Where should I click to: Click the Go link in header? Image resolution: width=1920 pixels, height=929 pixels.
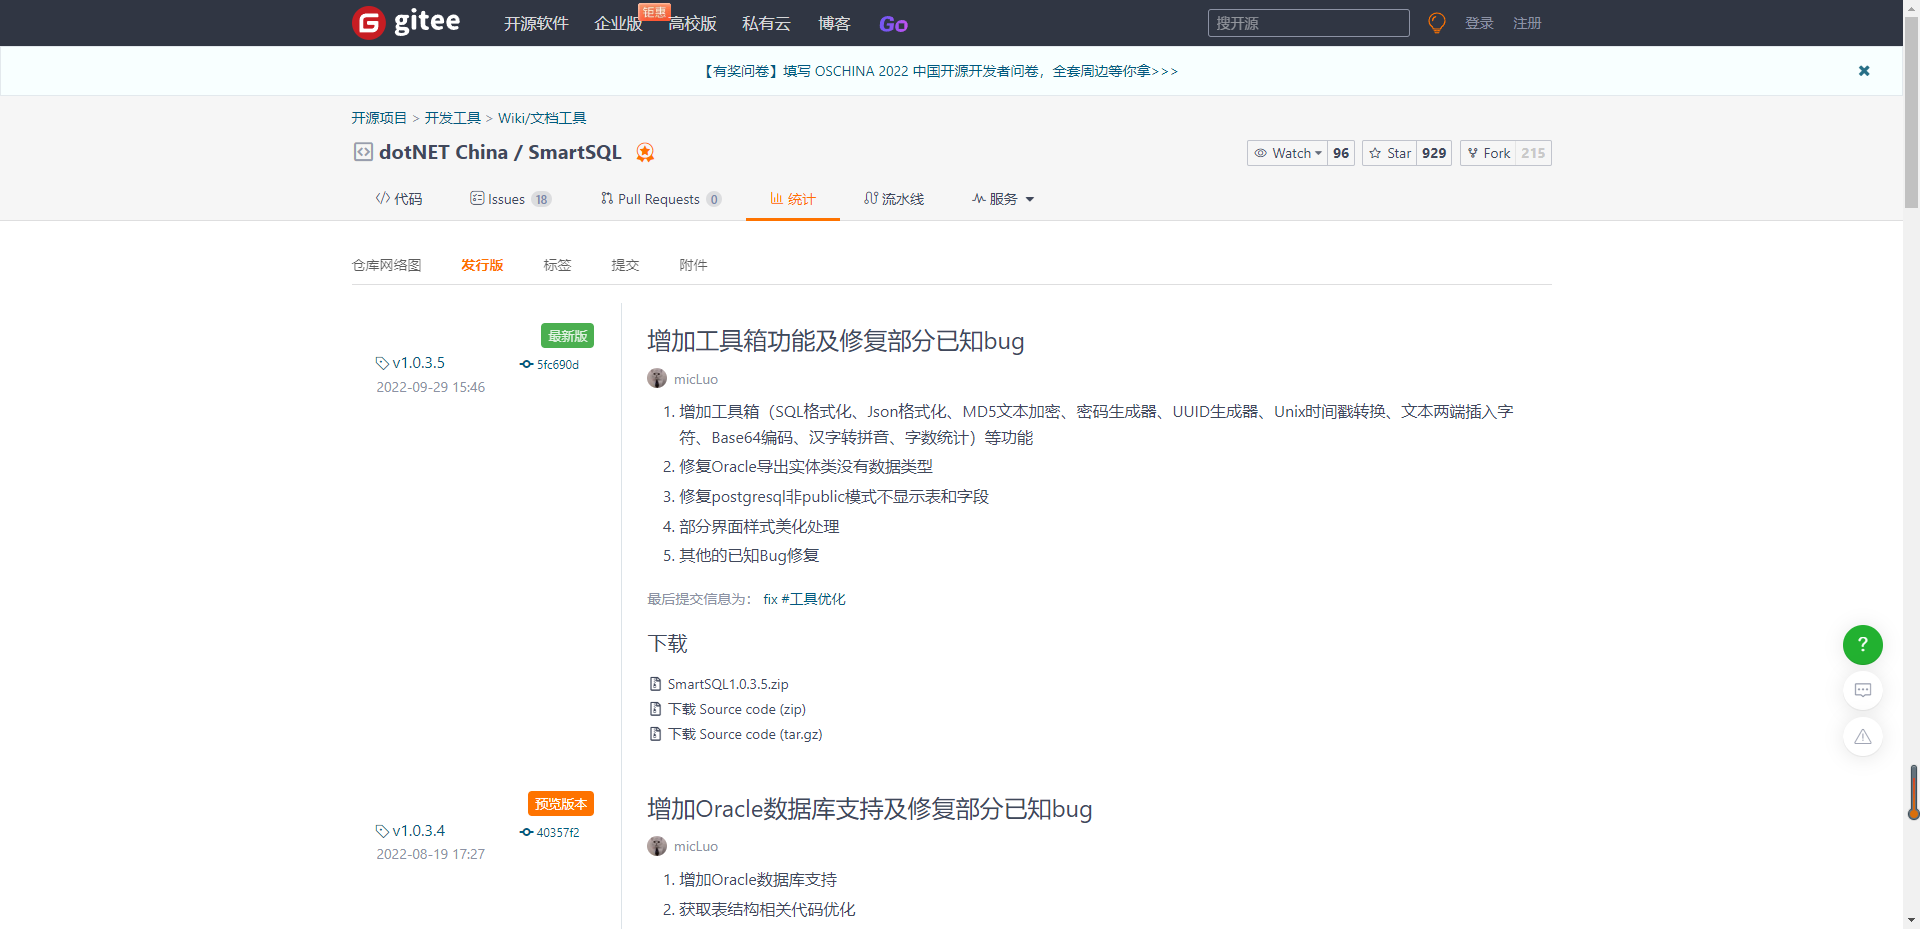(893, 24)
